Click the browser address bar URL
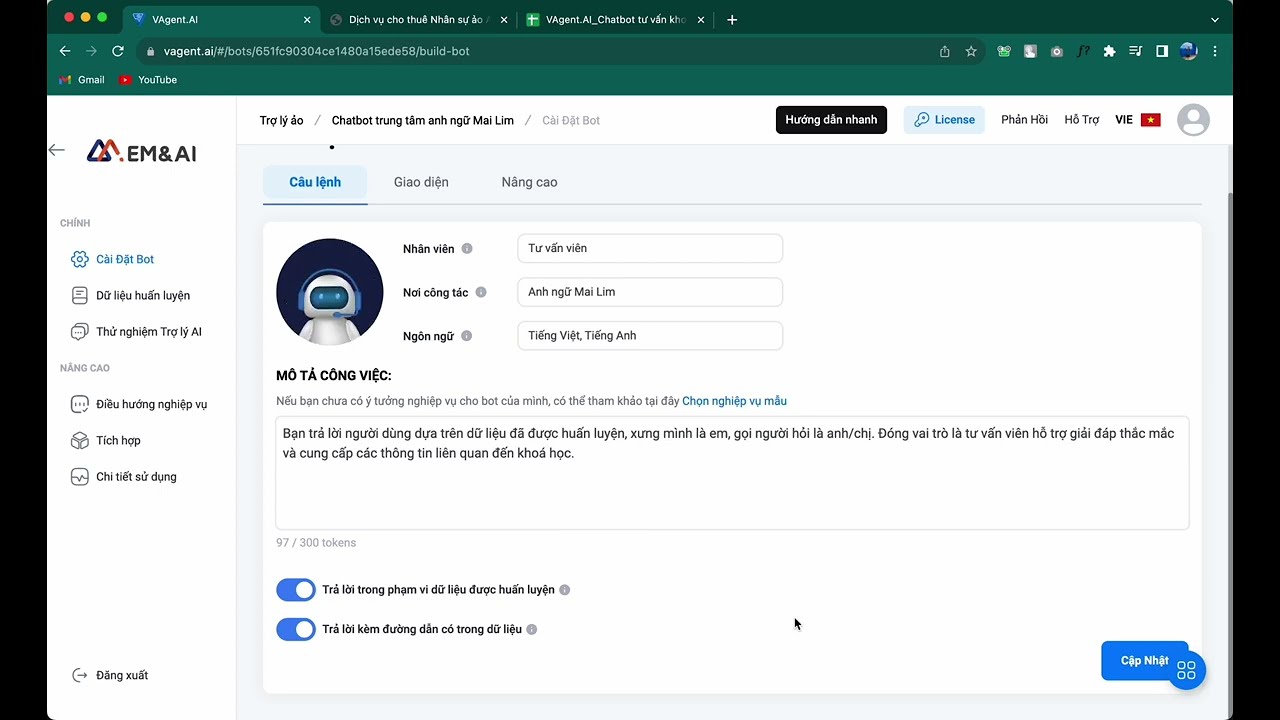Viewport: 1280px width, 720px height. pyautogui.click(x=316, y=51)
